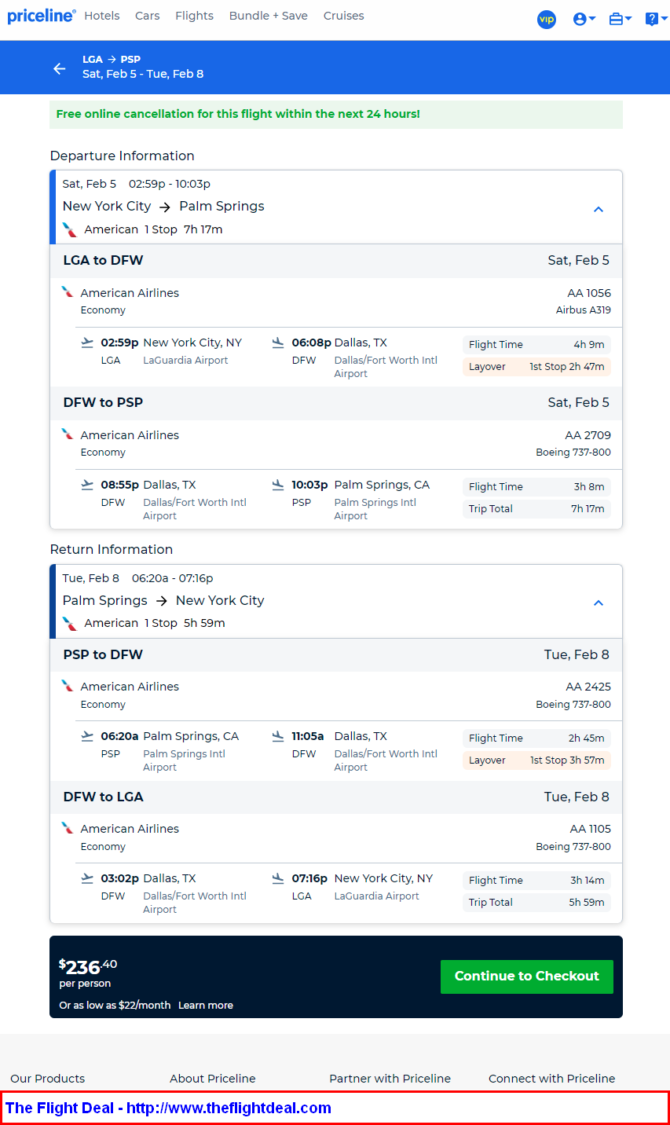The image size is (670, 1125).
Task: Collapse the departure flight details chevron
Action: (598, 209)
